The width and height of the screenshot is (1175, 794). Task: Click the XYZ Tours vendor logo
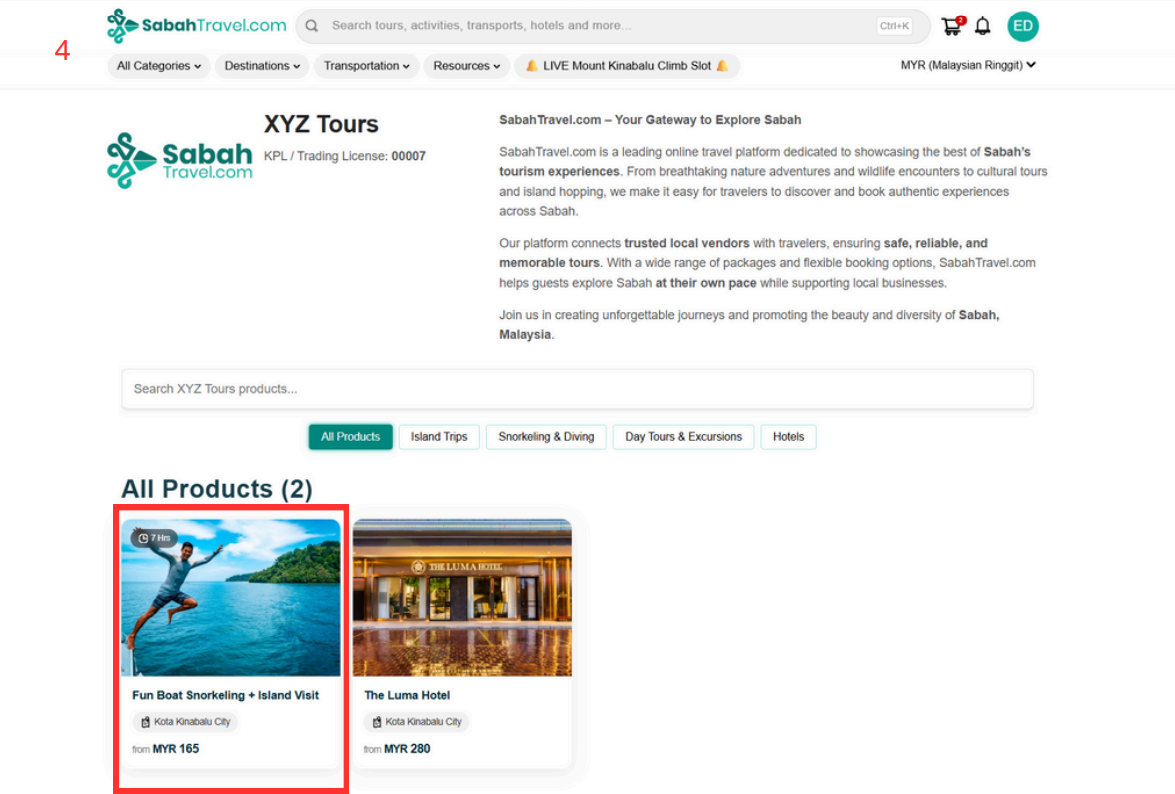[x=180, y=160]
